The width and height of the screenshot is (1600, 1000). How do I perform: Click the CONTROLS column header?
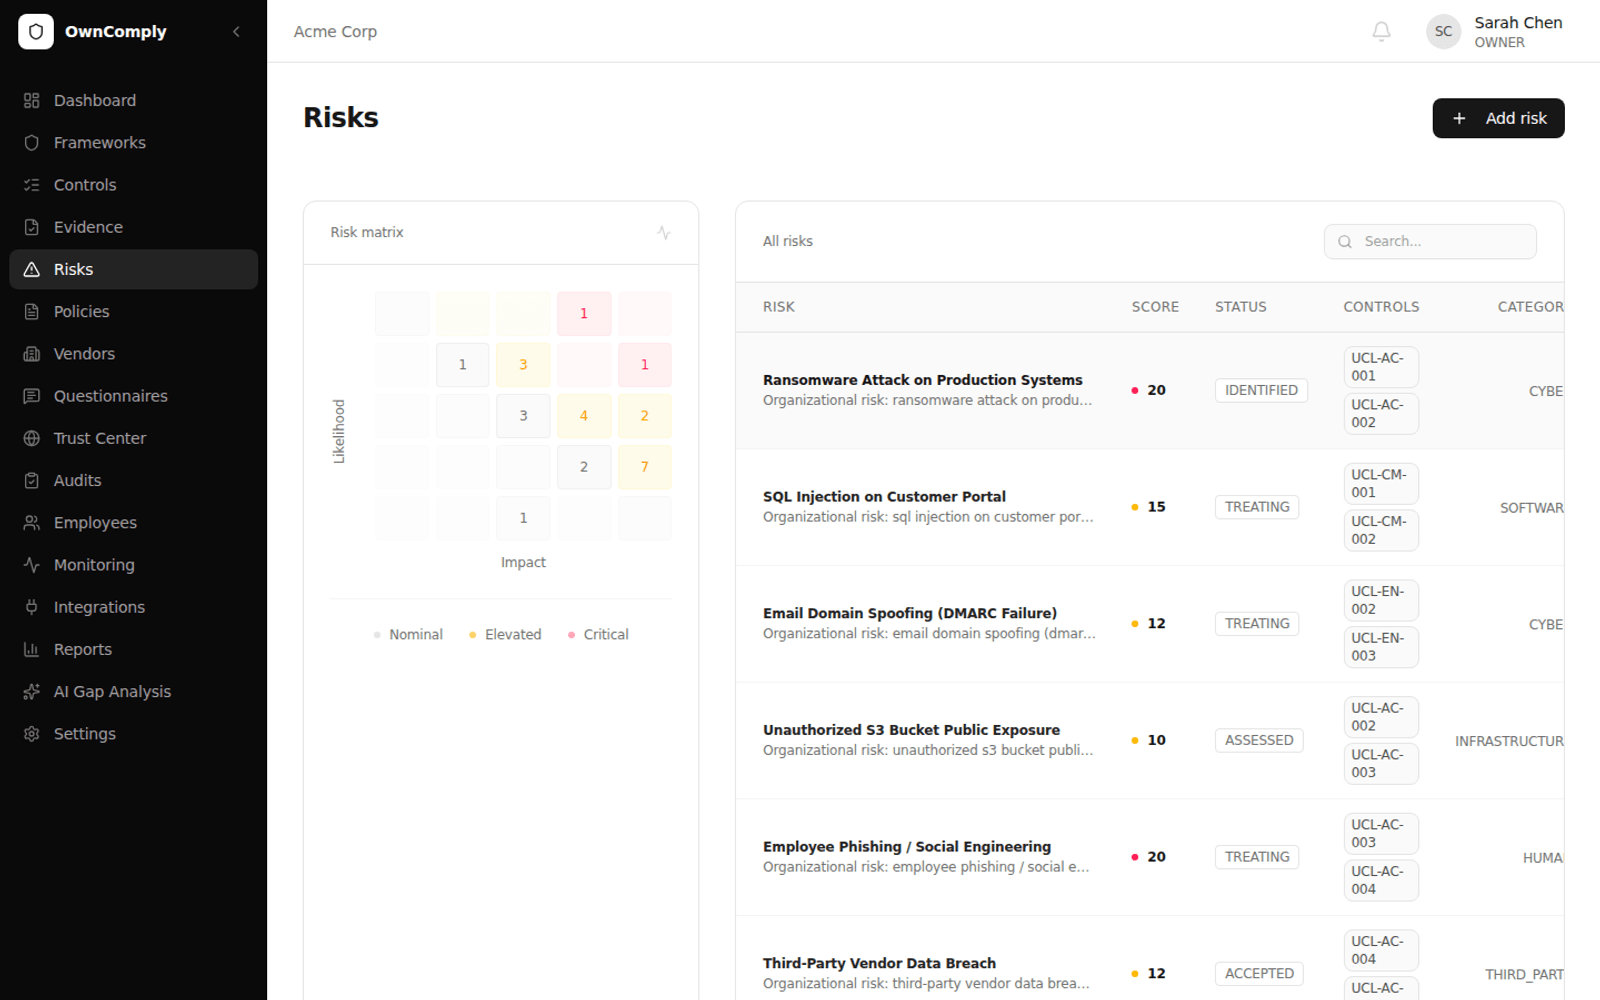1381,307
